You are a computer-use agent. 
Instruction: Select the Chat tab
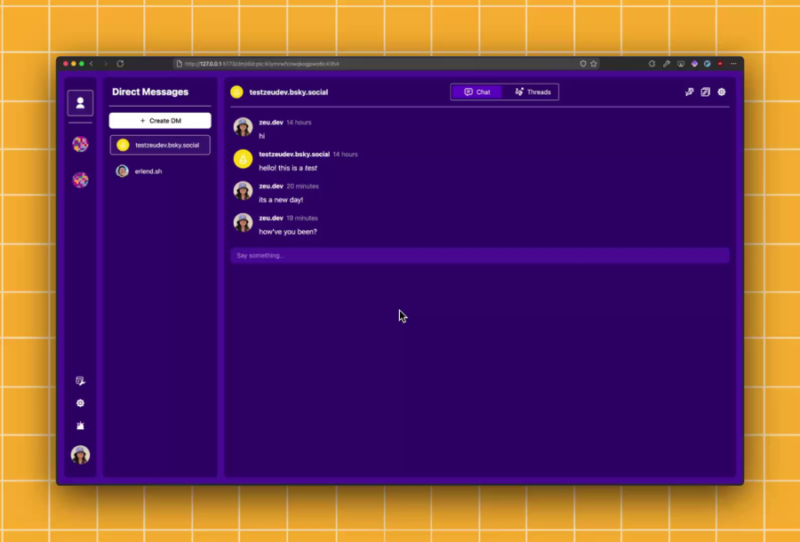pyautogui.click(x=477, y=92)
